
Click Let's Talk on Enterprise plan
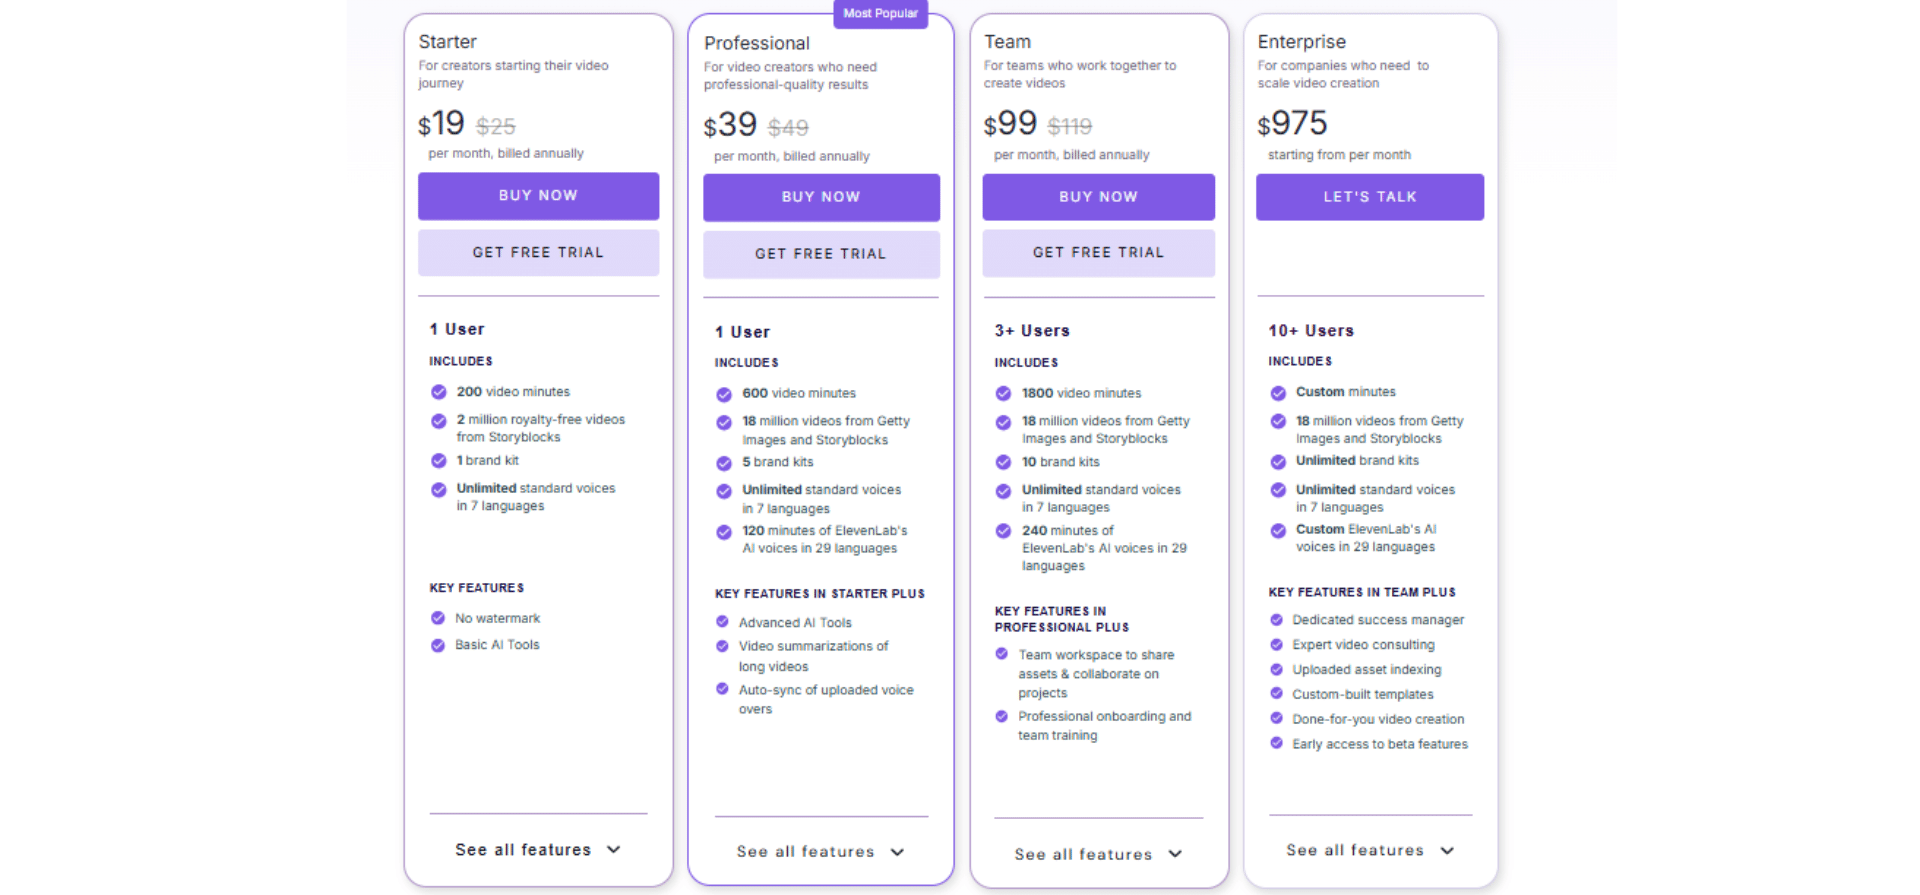point(1369,197)
